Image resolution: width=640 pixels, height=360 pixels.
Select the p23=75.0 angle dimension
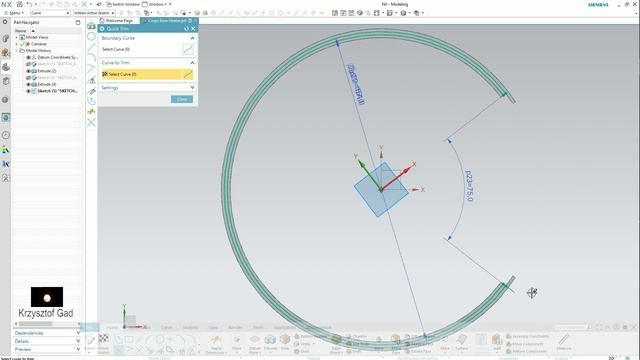click(469, 186)
